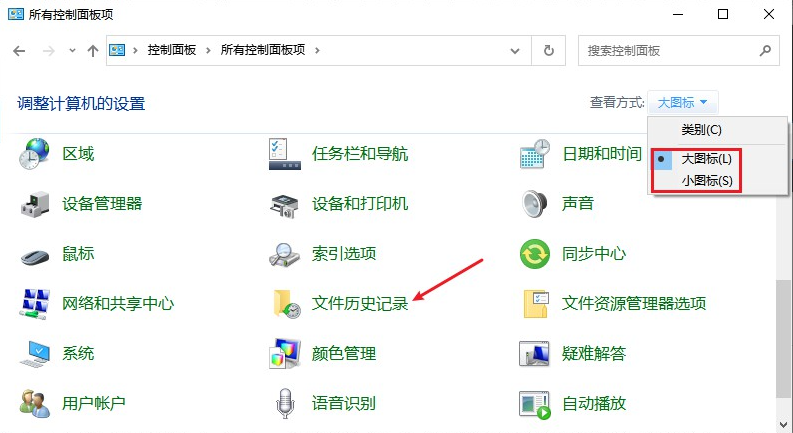Open the 疑难解答 icon
Image resolution: width=793 pixels, height=433 pixels.
tap(534, 354)
